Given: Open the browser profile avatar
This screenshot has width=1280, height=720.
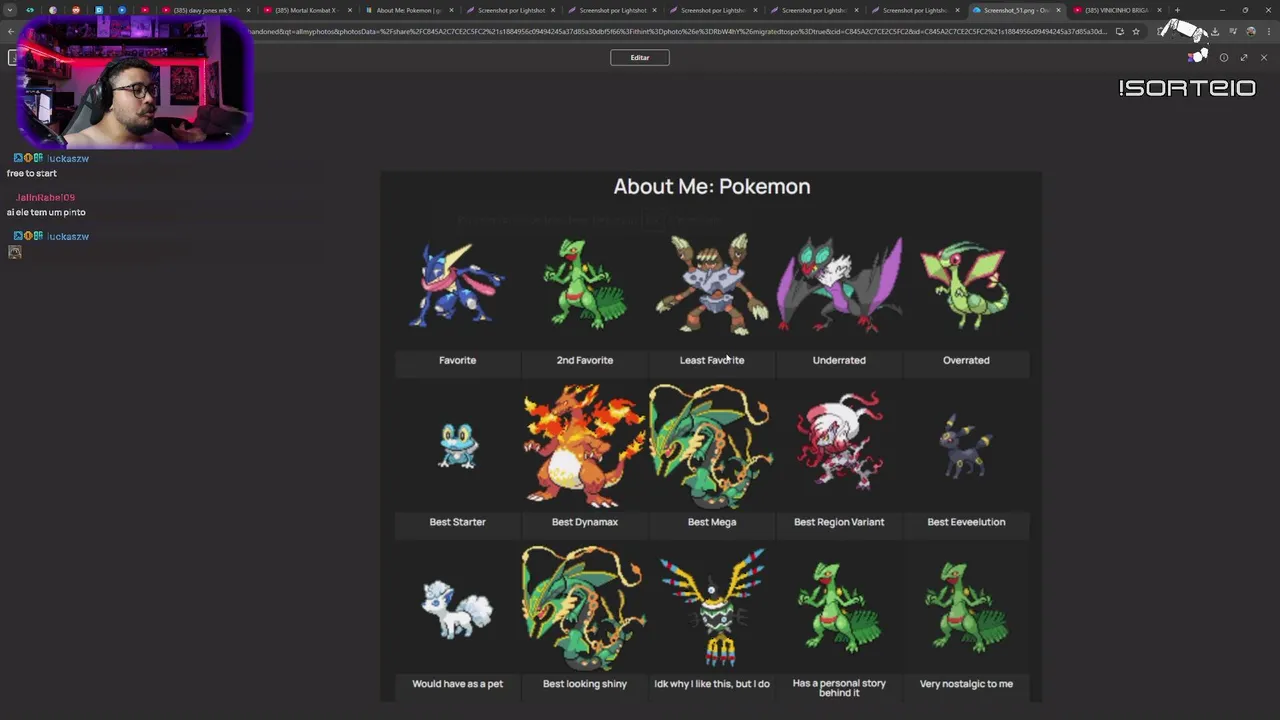Looking at the screenshot, I should [x=1250, y=31].
